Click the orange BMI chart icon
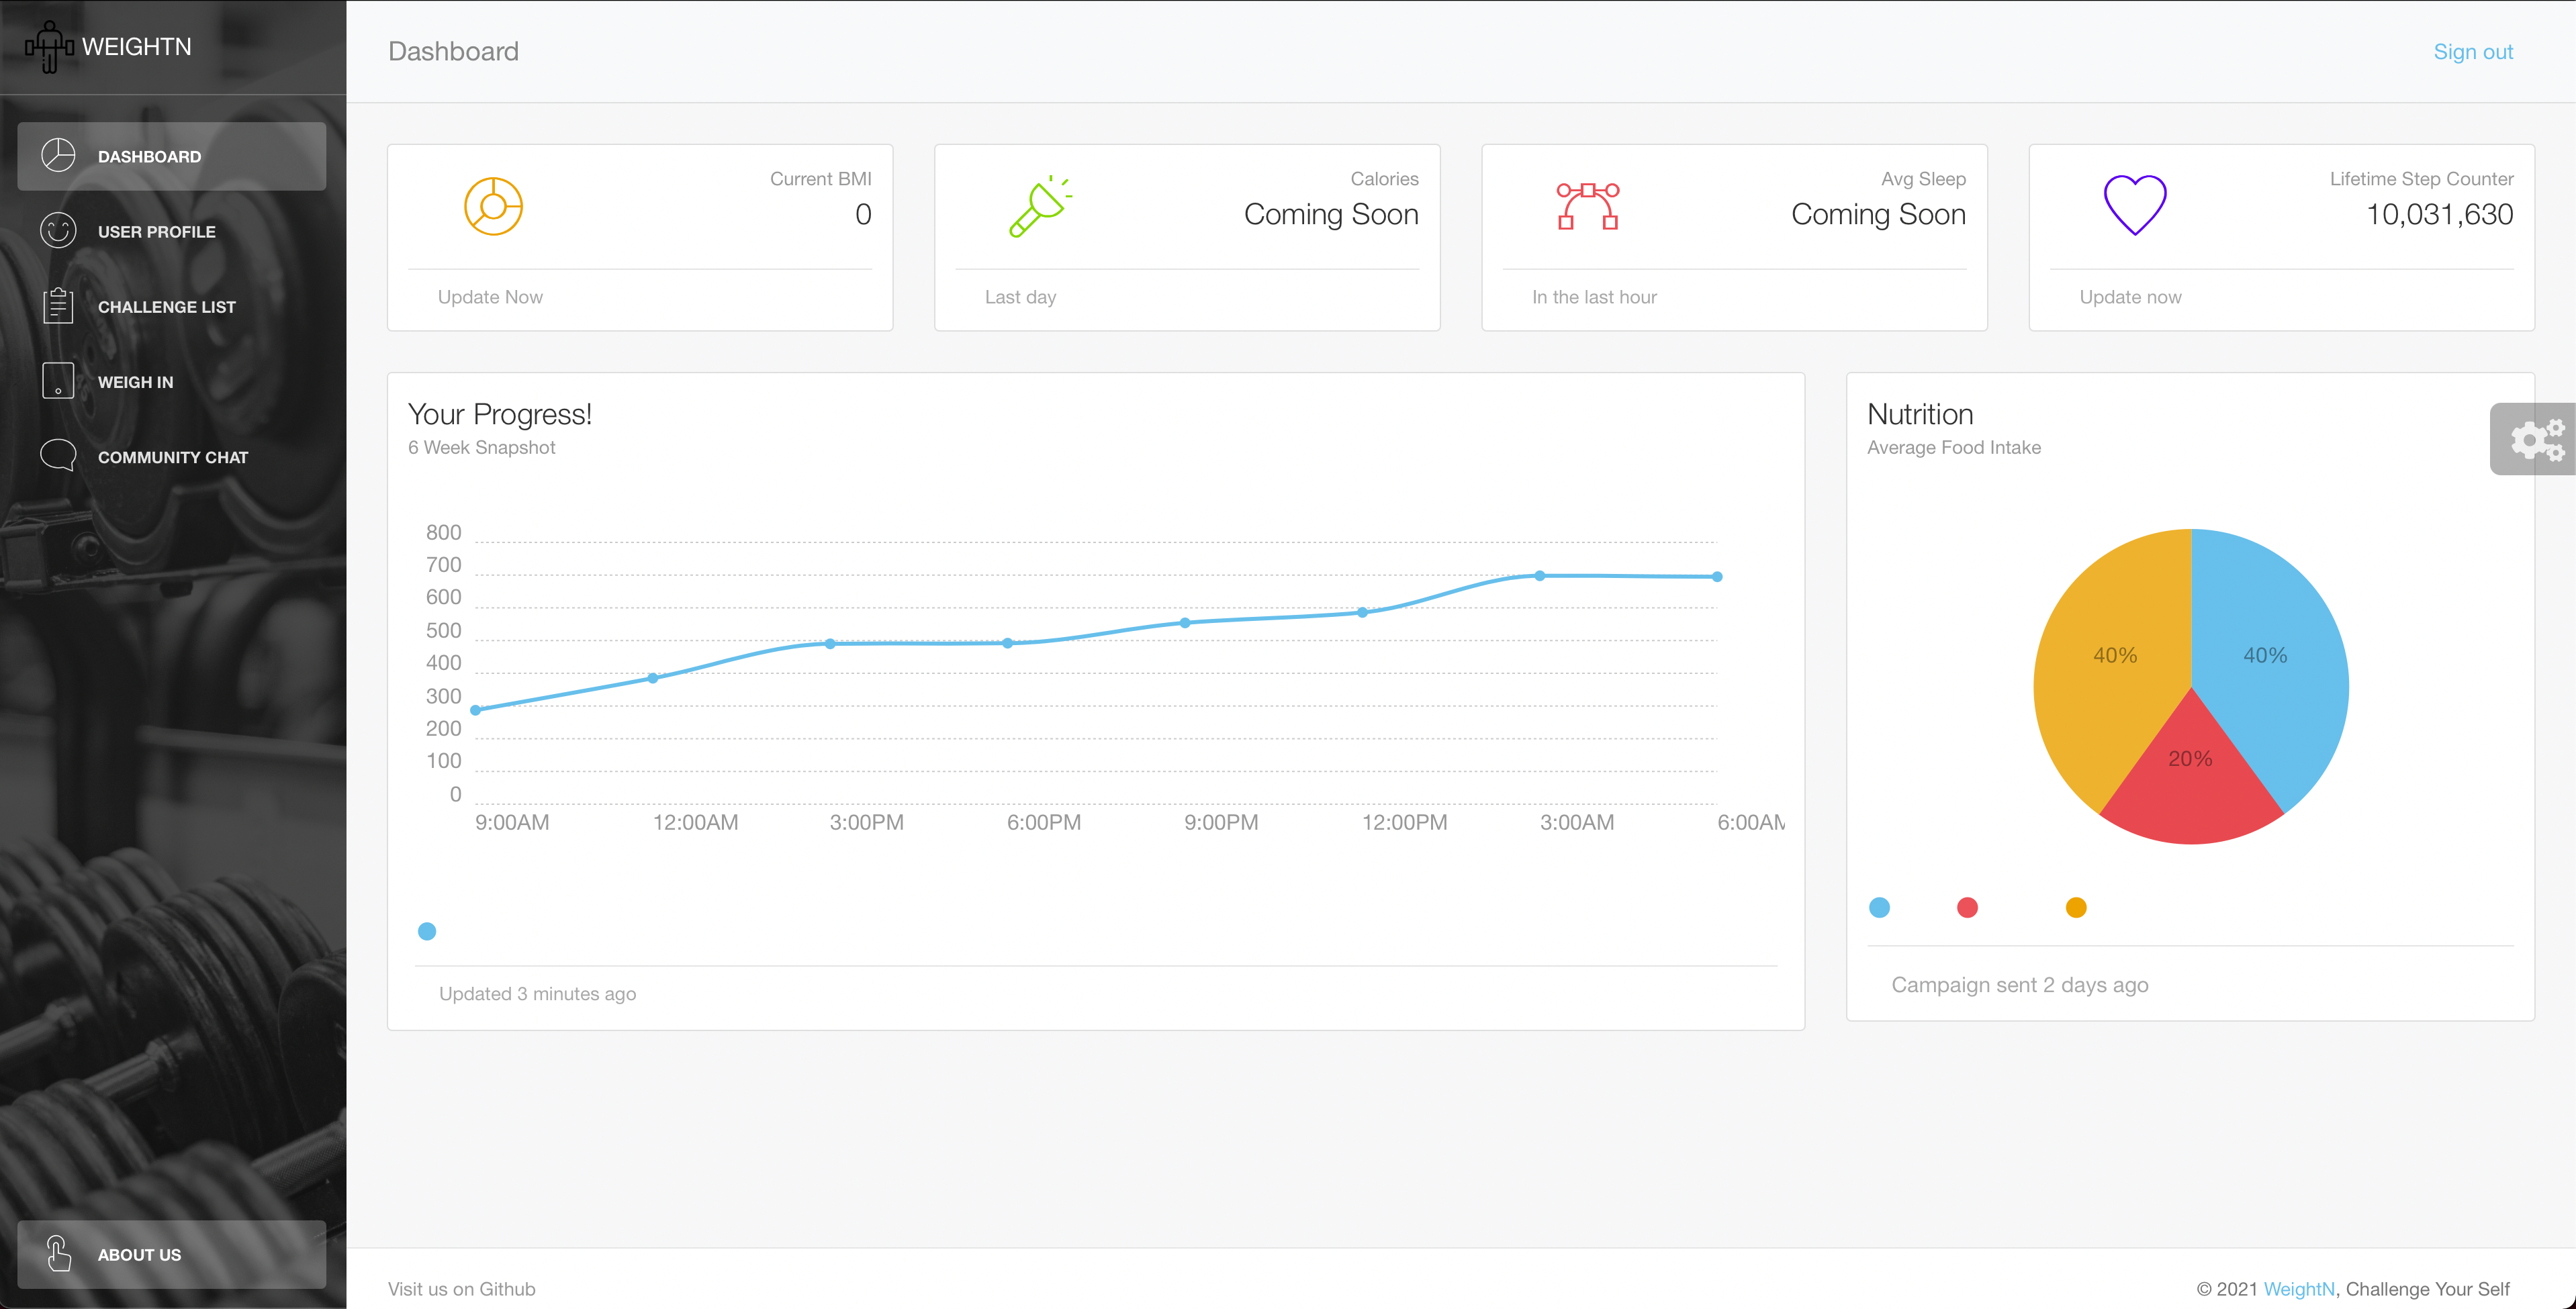Viewport: 2576px width, 1309px height. (x=493, y=206)
